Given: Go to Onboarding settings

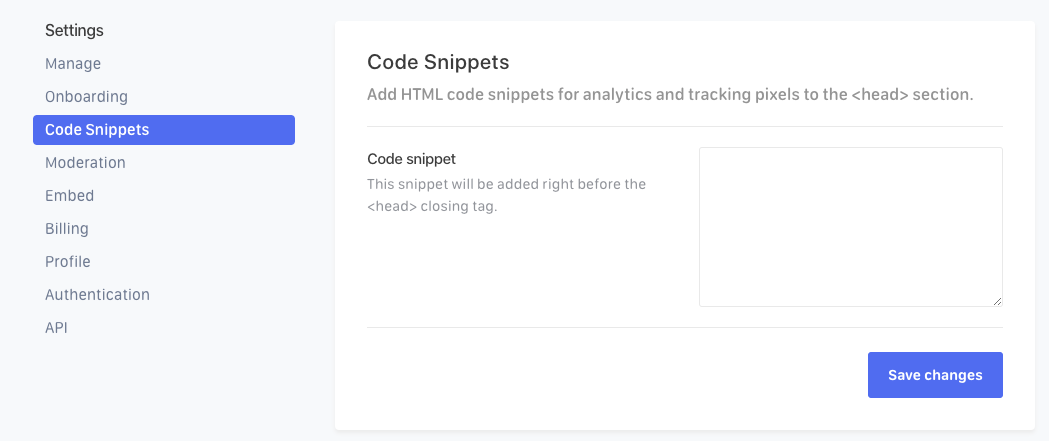Looking at the screenshot, I should point(86,97).
